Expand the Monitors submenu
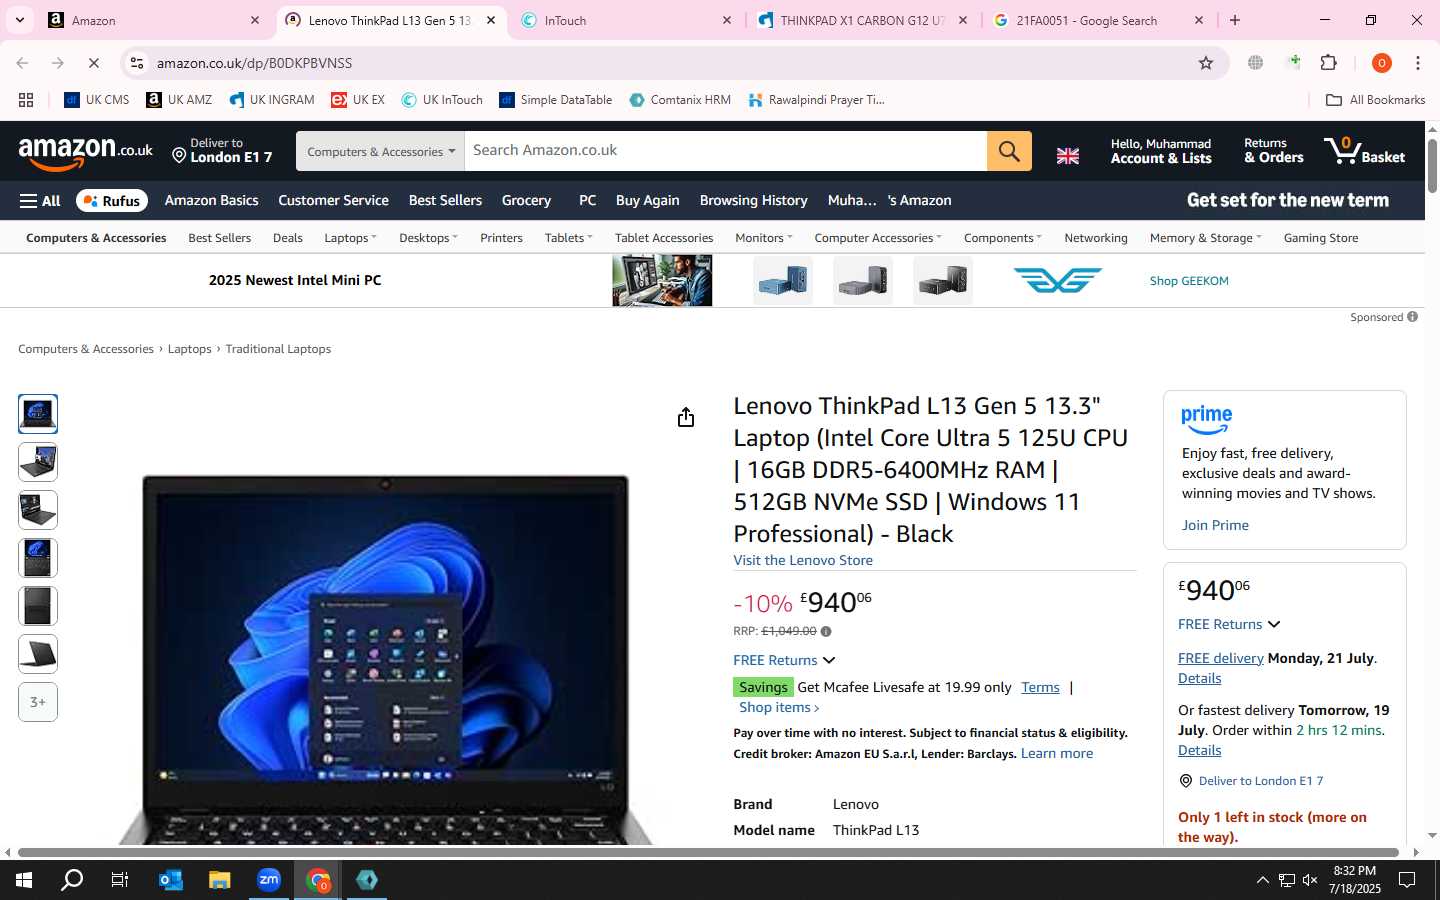Screen dimensions: 1440x900 point(763,238)
